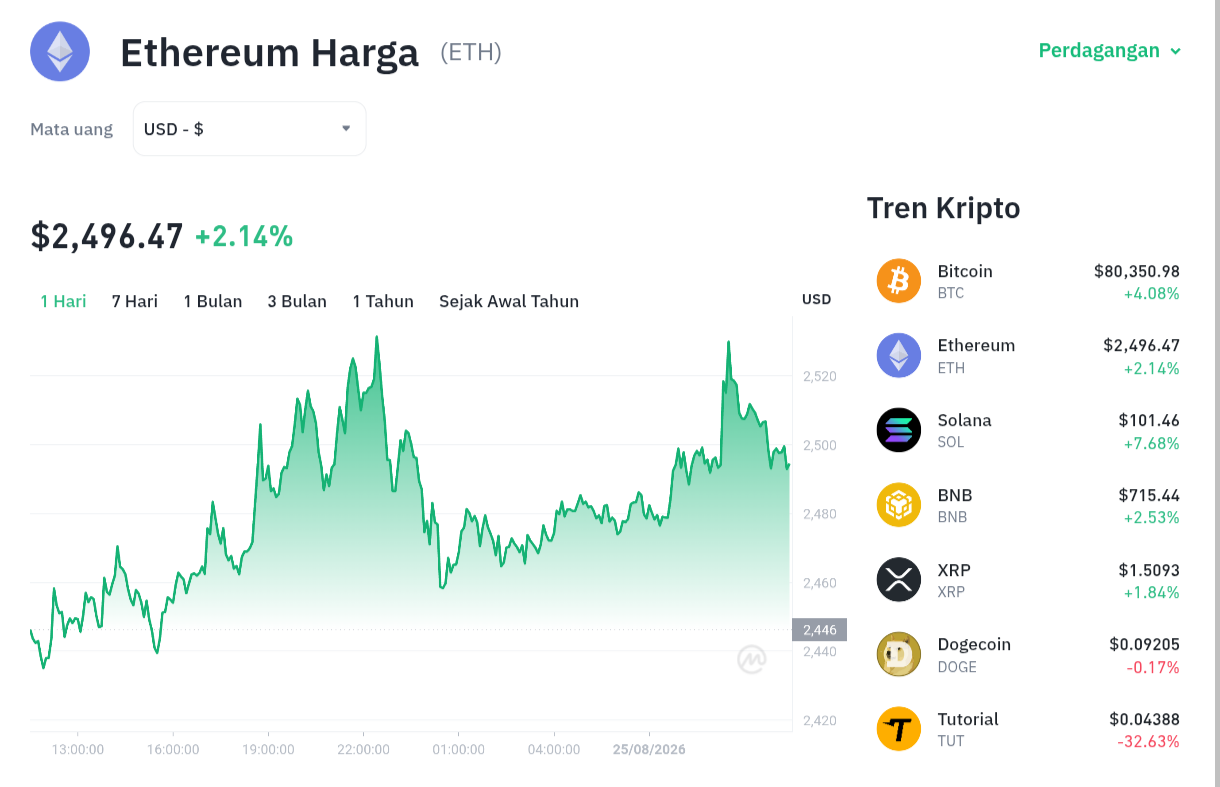Select the 1 Bulan chart range

[213, 301]
